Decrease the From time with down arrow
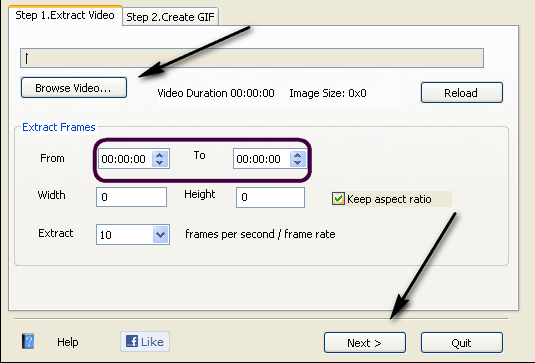Image resolution: width=535 pixels, height=363 pixels. tap(160, 163)
